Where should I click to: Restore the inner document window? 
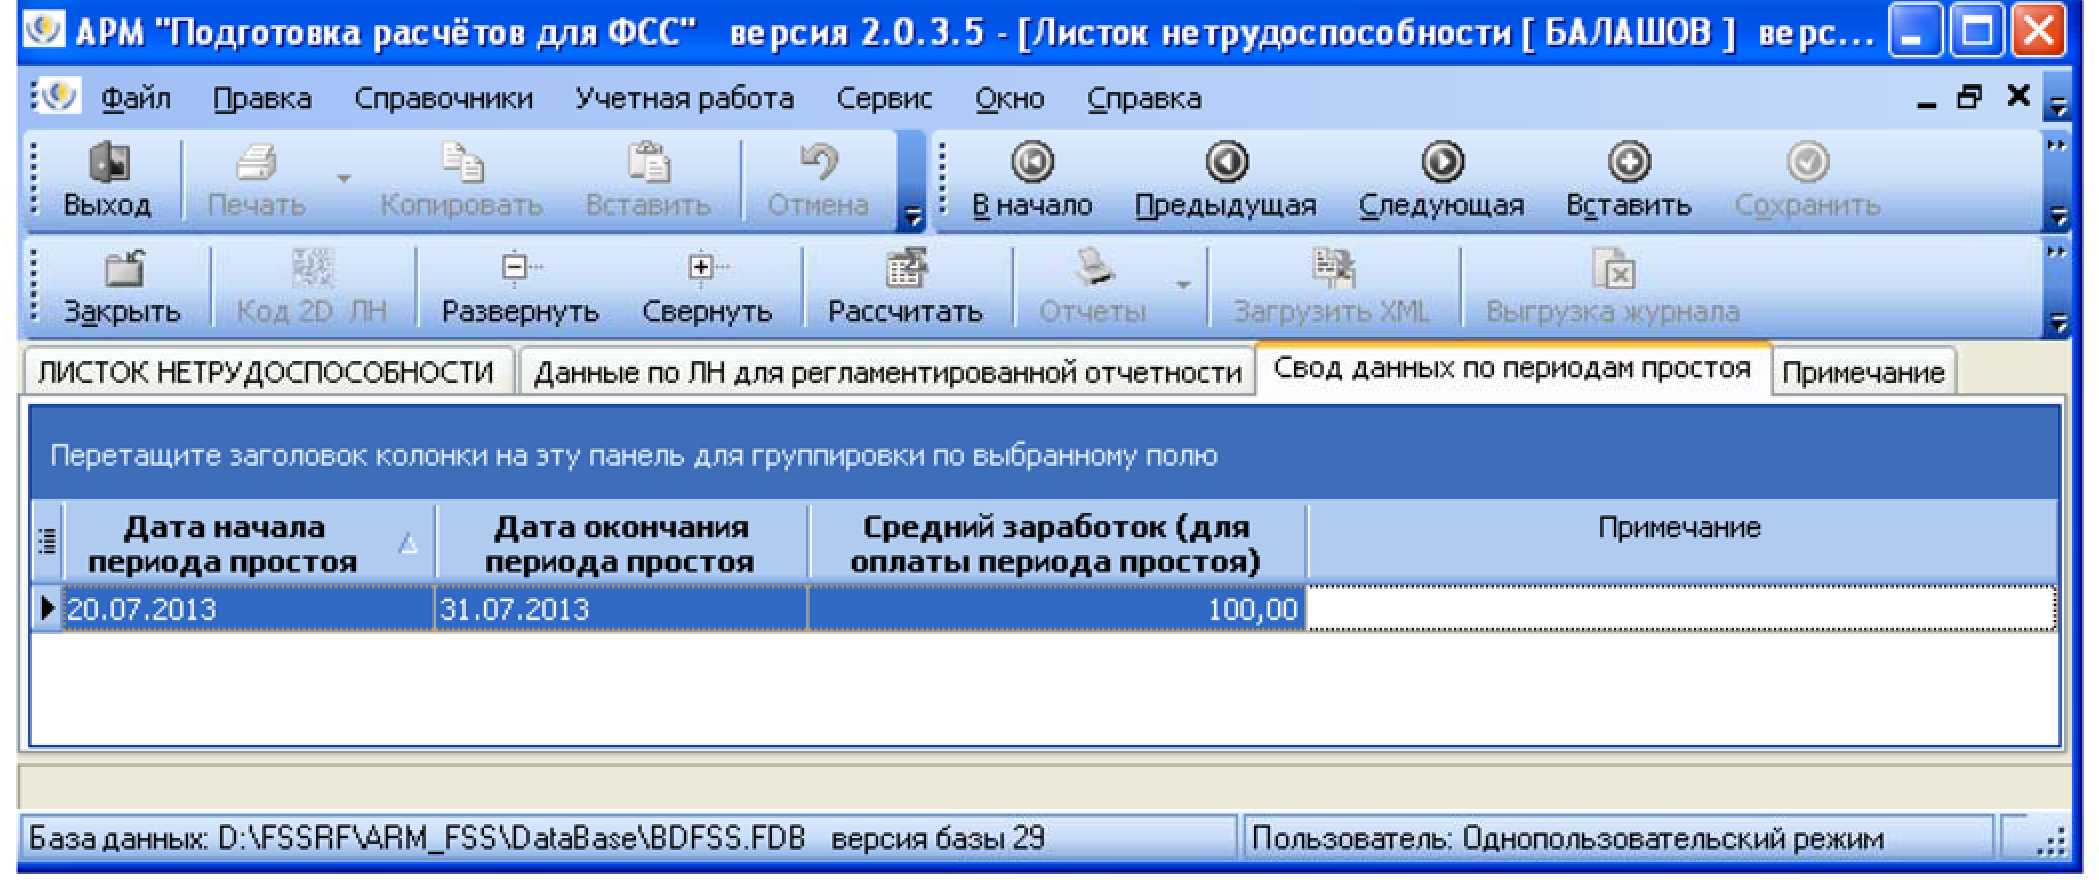click(x=1970, y=97)
